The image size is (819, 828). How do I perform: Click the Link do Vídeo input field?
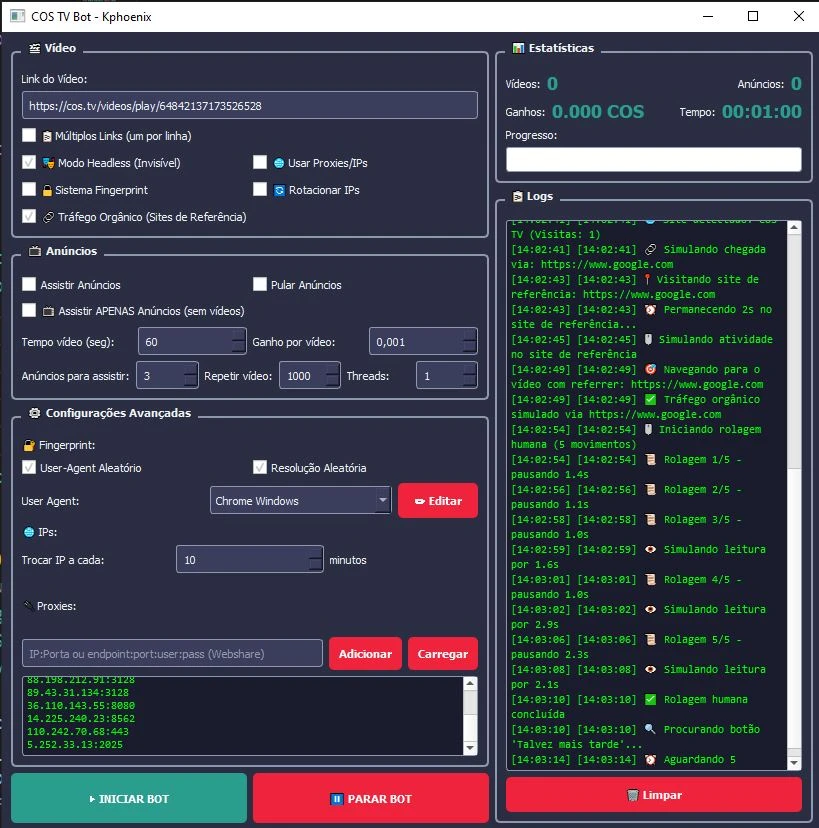coord(249,105)
